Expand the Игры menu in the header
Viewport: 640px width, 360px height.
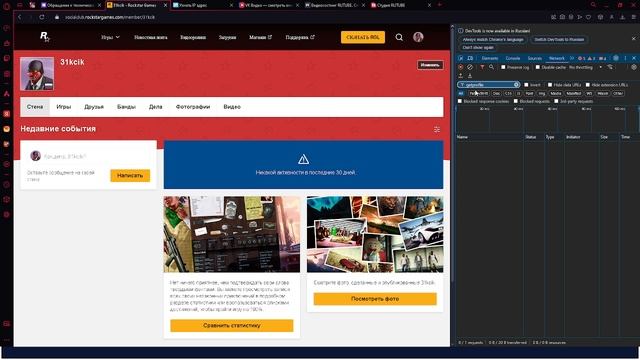[110, 37]
